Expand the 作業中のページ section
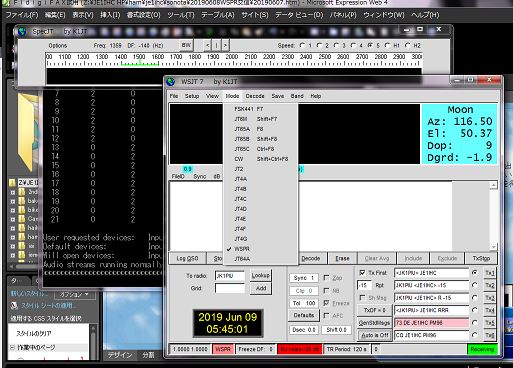The width and height of the screenshot is (513, 368). pyautogui.click(x=12, y=347)
